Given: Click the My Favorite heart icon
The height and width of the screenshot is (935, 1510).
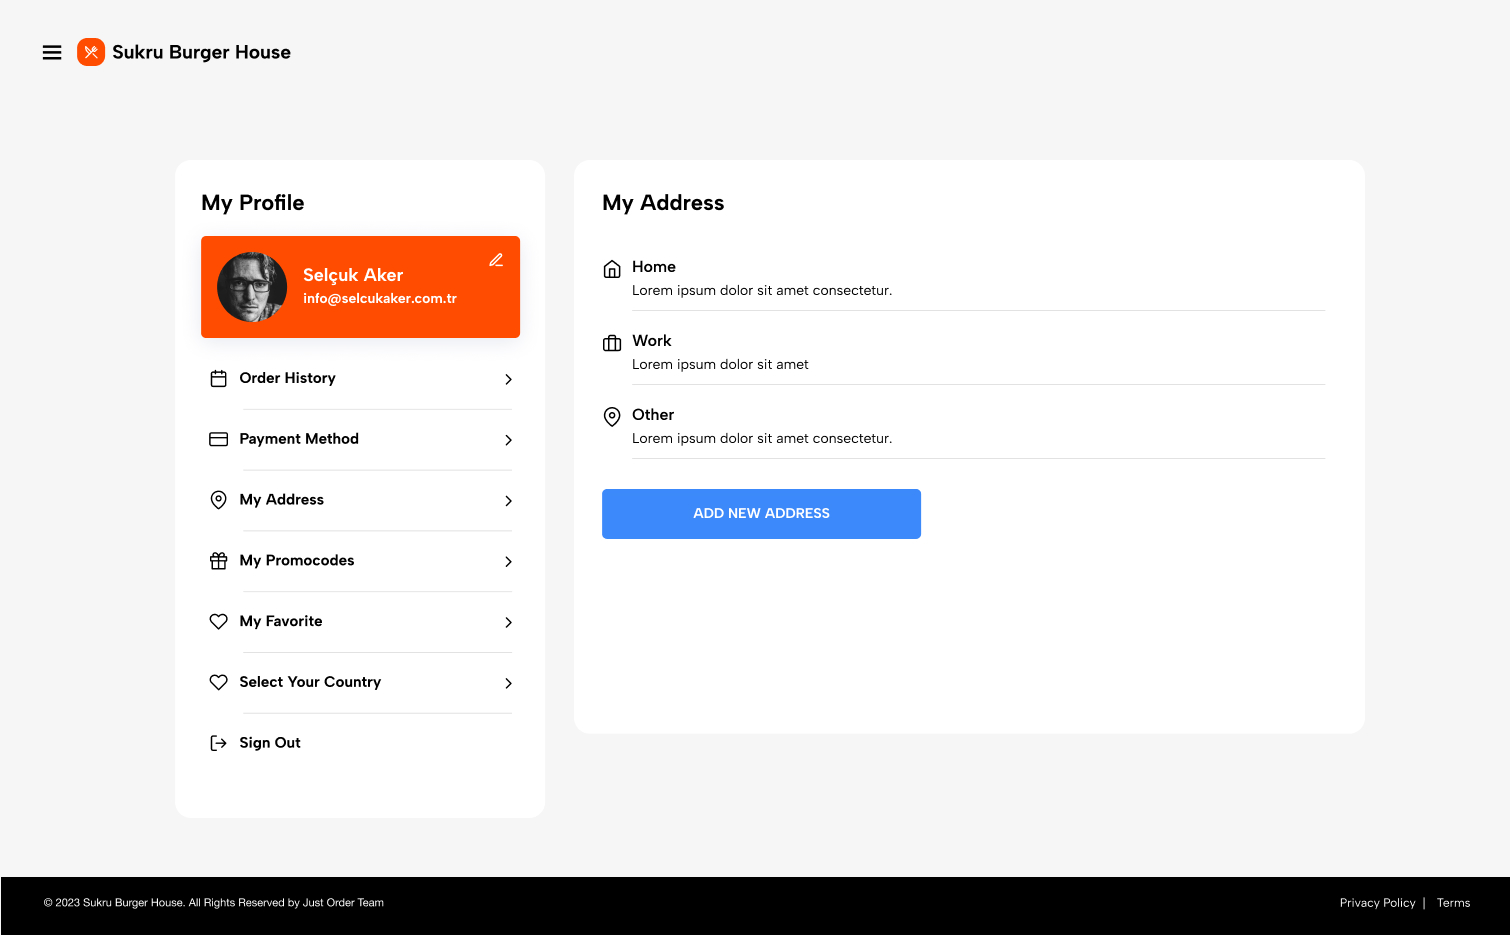Looking at the screenshot, I should 218,622.
